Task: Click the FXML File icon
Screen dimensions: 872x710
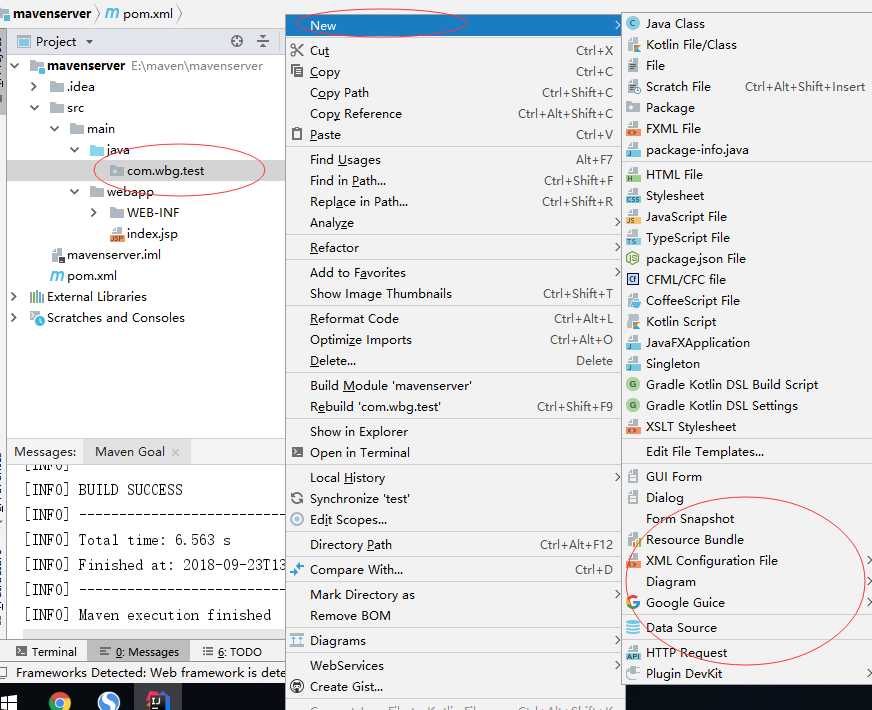Action: click(x=633, y=128)
